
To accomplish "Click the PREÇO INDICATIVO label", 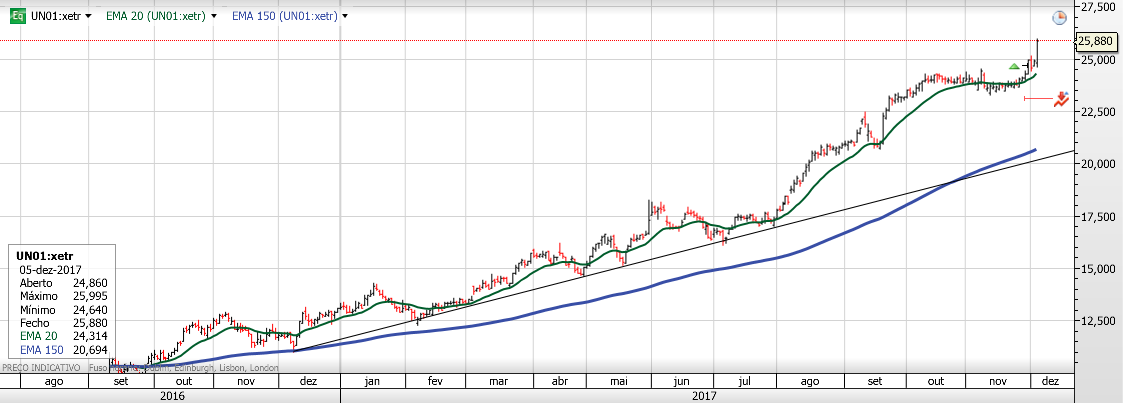I will [43, 367].
